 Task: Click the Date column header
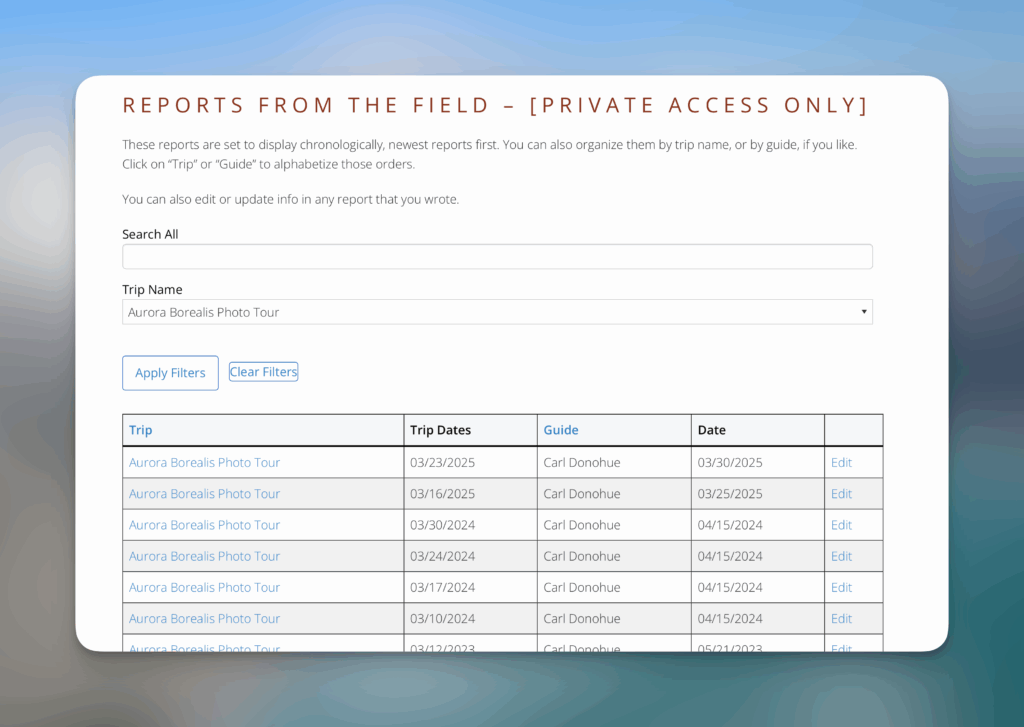pos(712,429)
